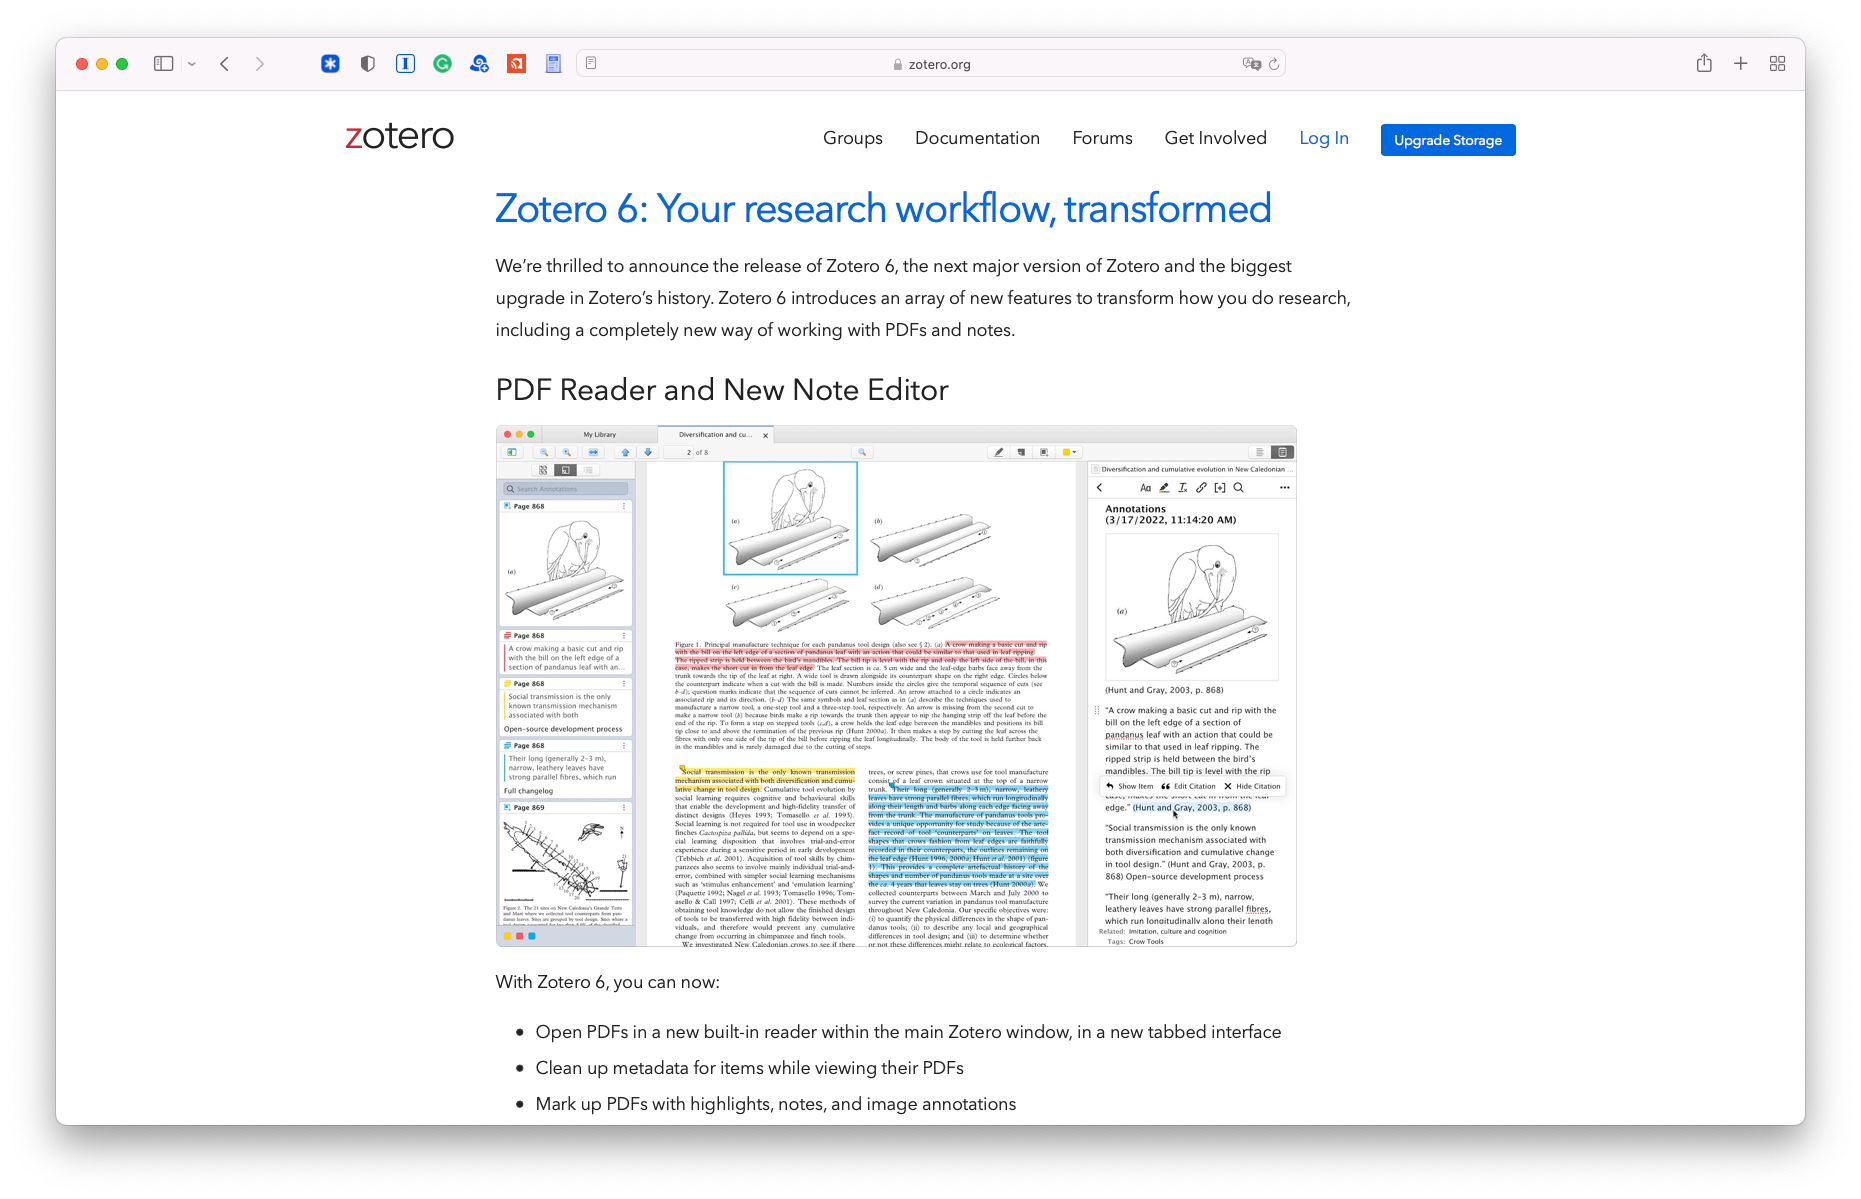Show the tab overview grid

[1777, 64]
